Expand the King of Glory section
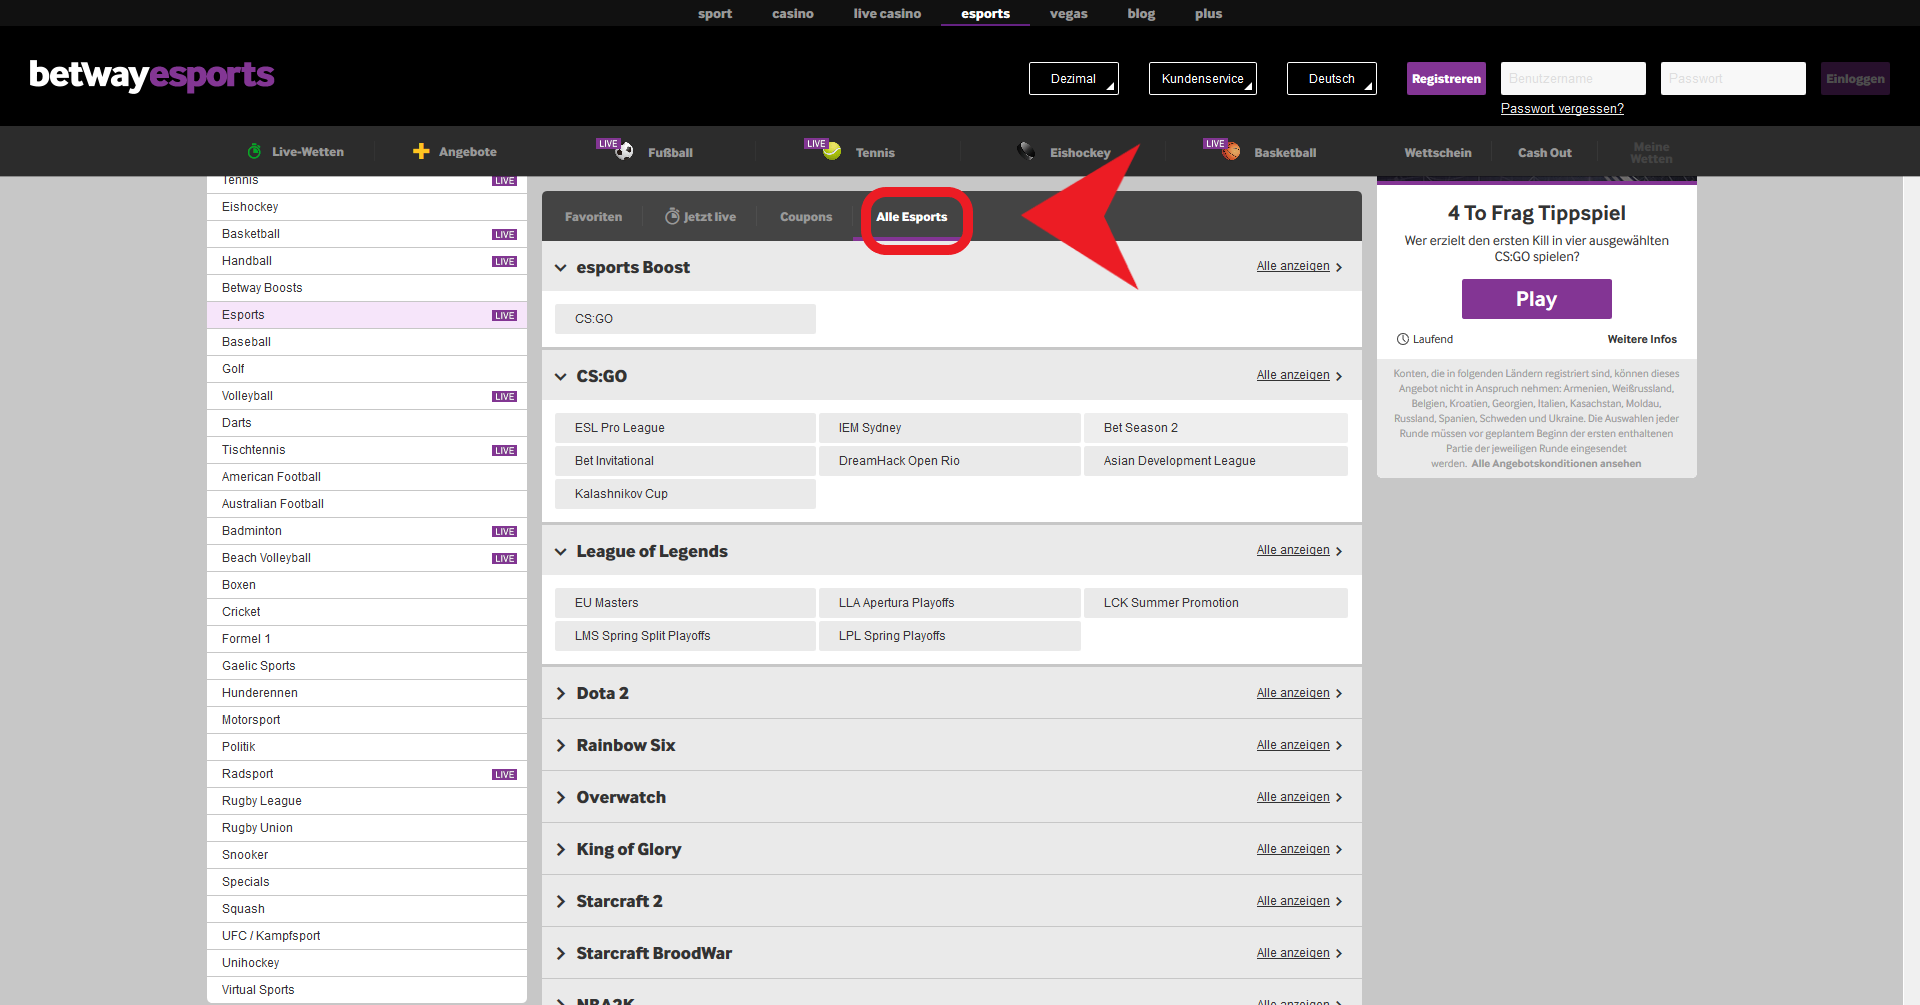Image resolution: width=1920 pixels, height=1005 pixels. pos(561,849)
